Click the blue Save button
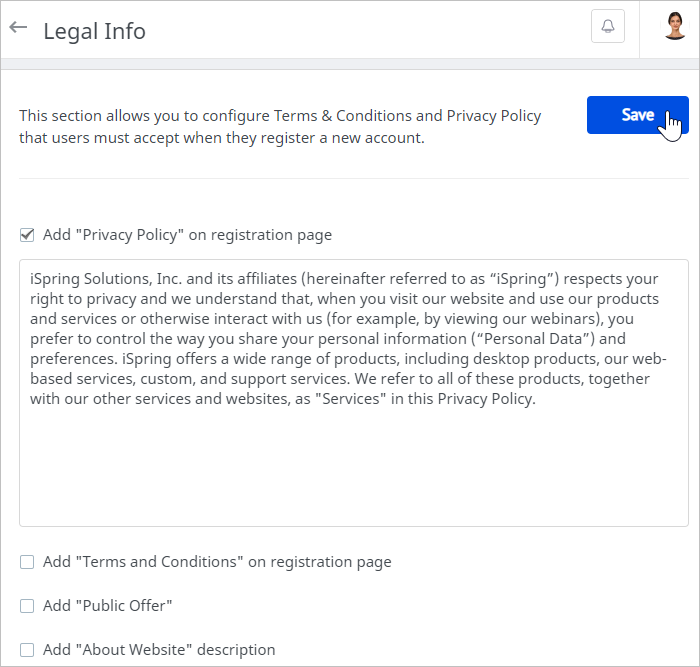700x667 pixels. click(638, 115)
